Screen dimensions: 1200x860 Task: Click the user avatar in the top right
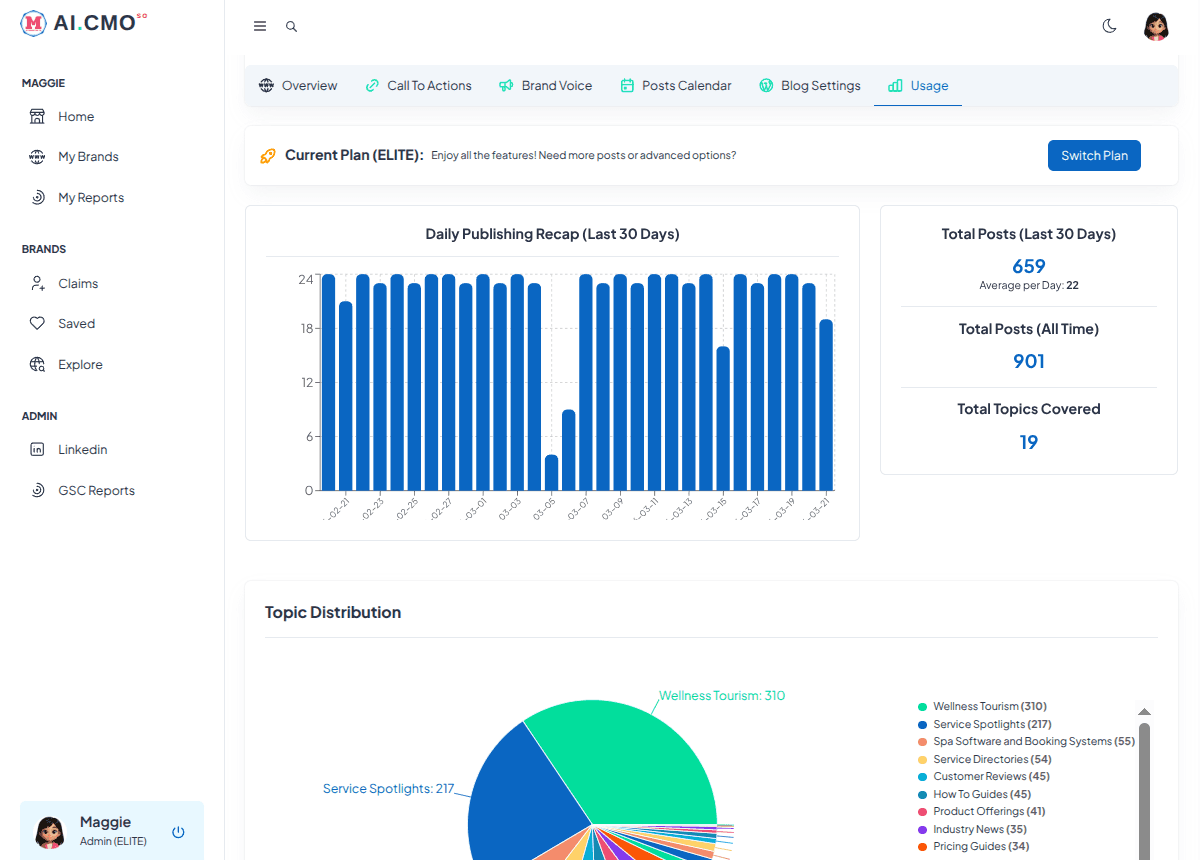click(x=1156, y=26)
